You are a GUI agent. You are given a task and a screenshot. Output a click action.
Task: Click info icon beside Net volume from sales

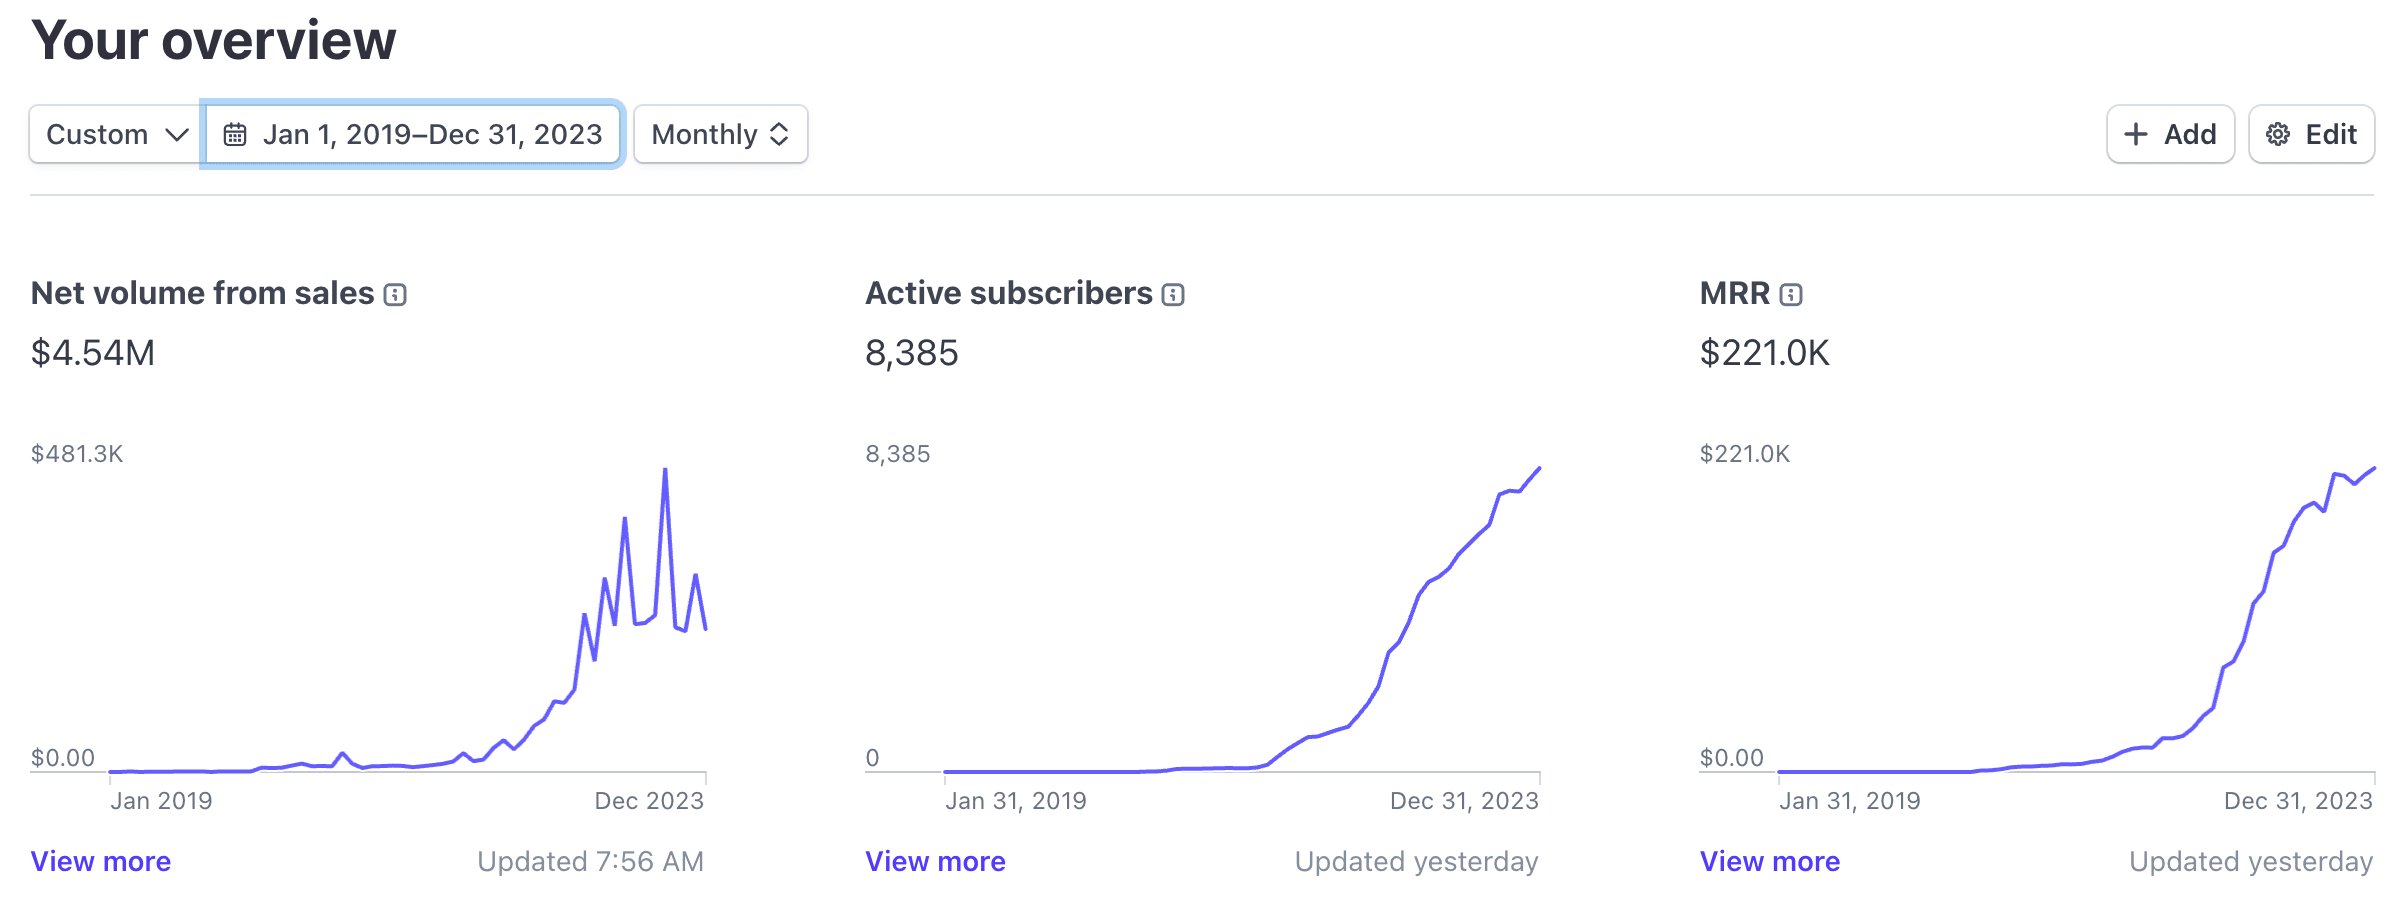pyautogui.click(x=395, y=294)
